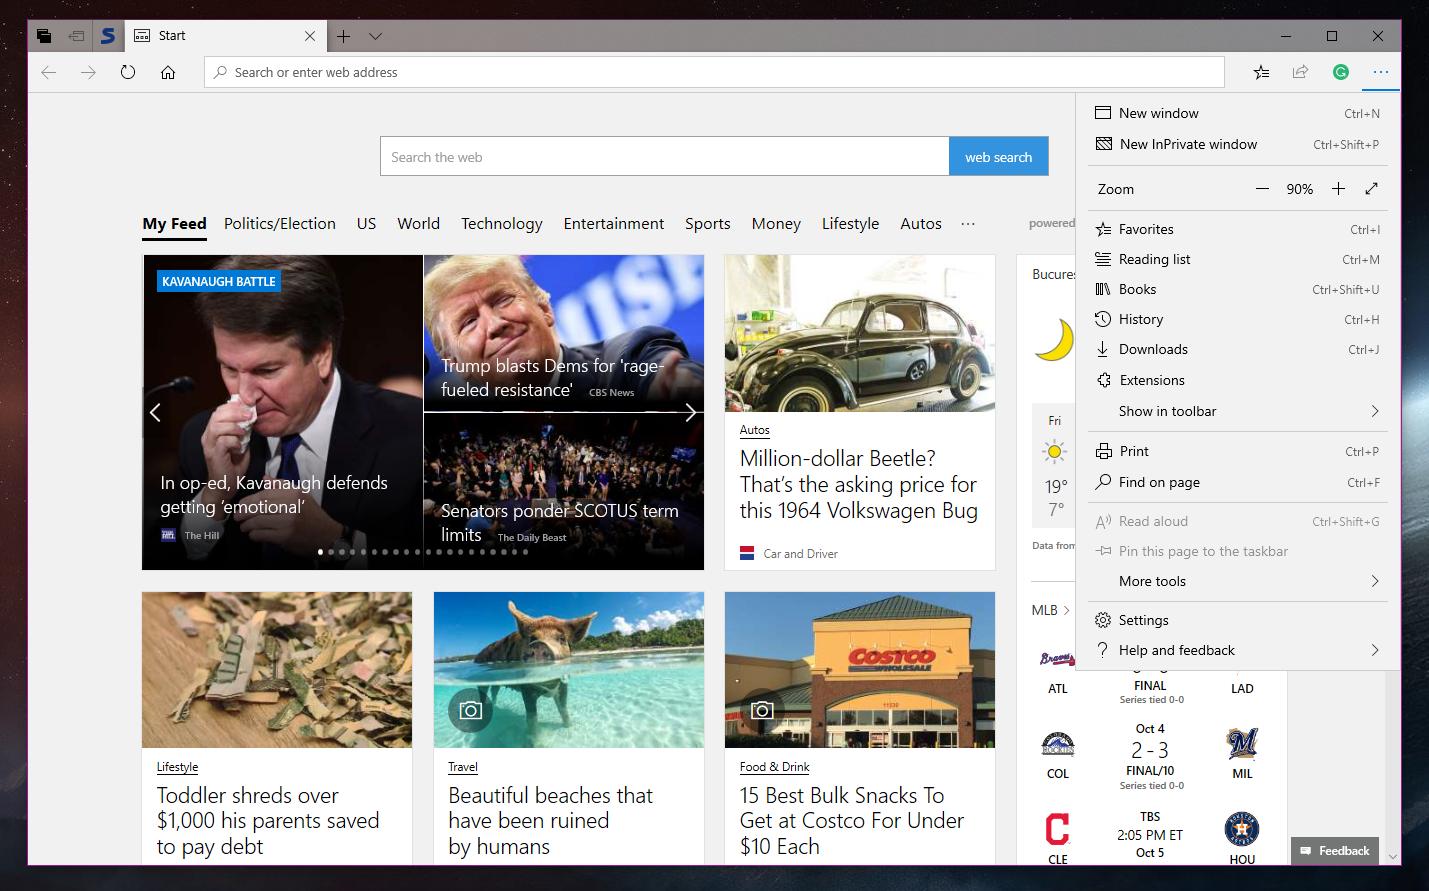Open Favorites from the menu
This screenshot has height=891, width=1429.
tap(1238, 229)
